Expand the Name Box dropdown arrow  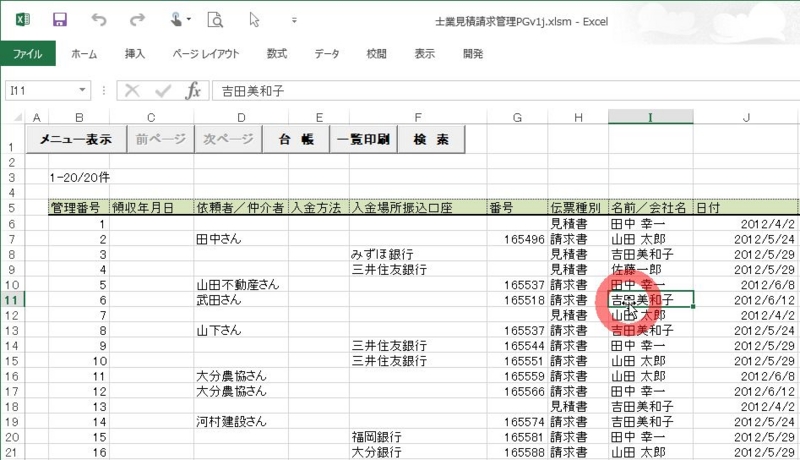pyautogui.click(x=82, y=90)
